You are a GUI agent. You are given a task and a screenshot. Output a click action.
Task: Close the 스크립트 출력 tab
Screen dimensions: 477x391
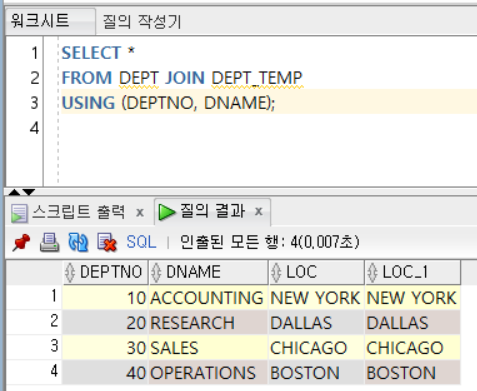point(140,212)
